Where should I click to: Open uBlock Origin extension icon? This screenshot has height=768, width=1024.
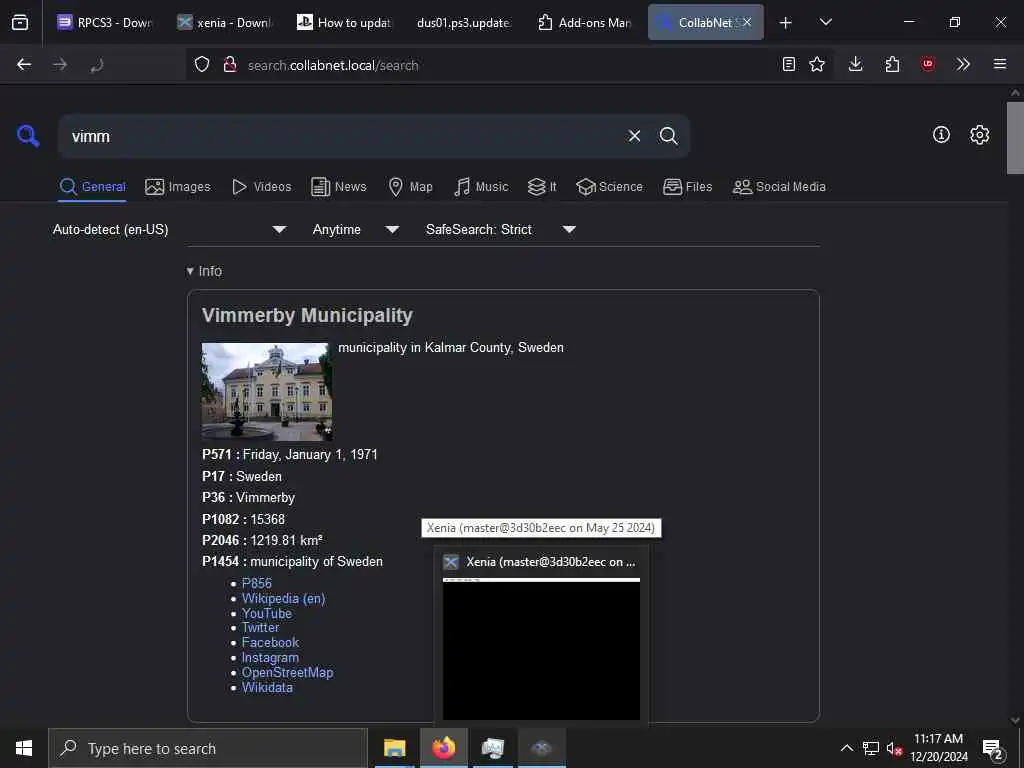pyautogui.click(x=928, y=64)
